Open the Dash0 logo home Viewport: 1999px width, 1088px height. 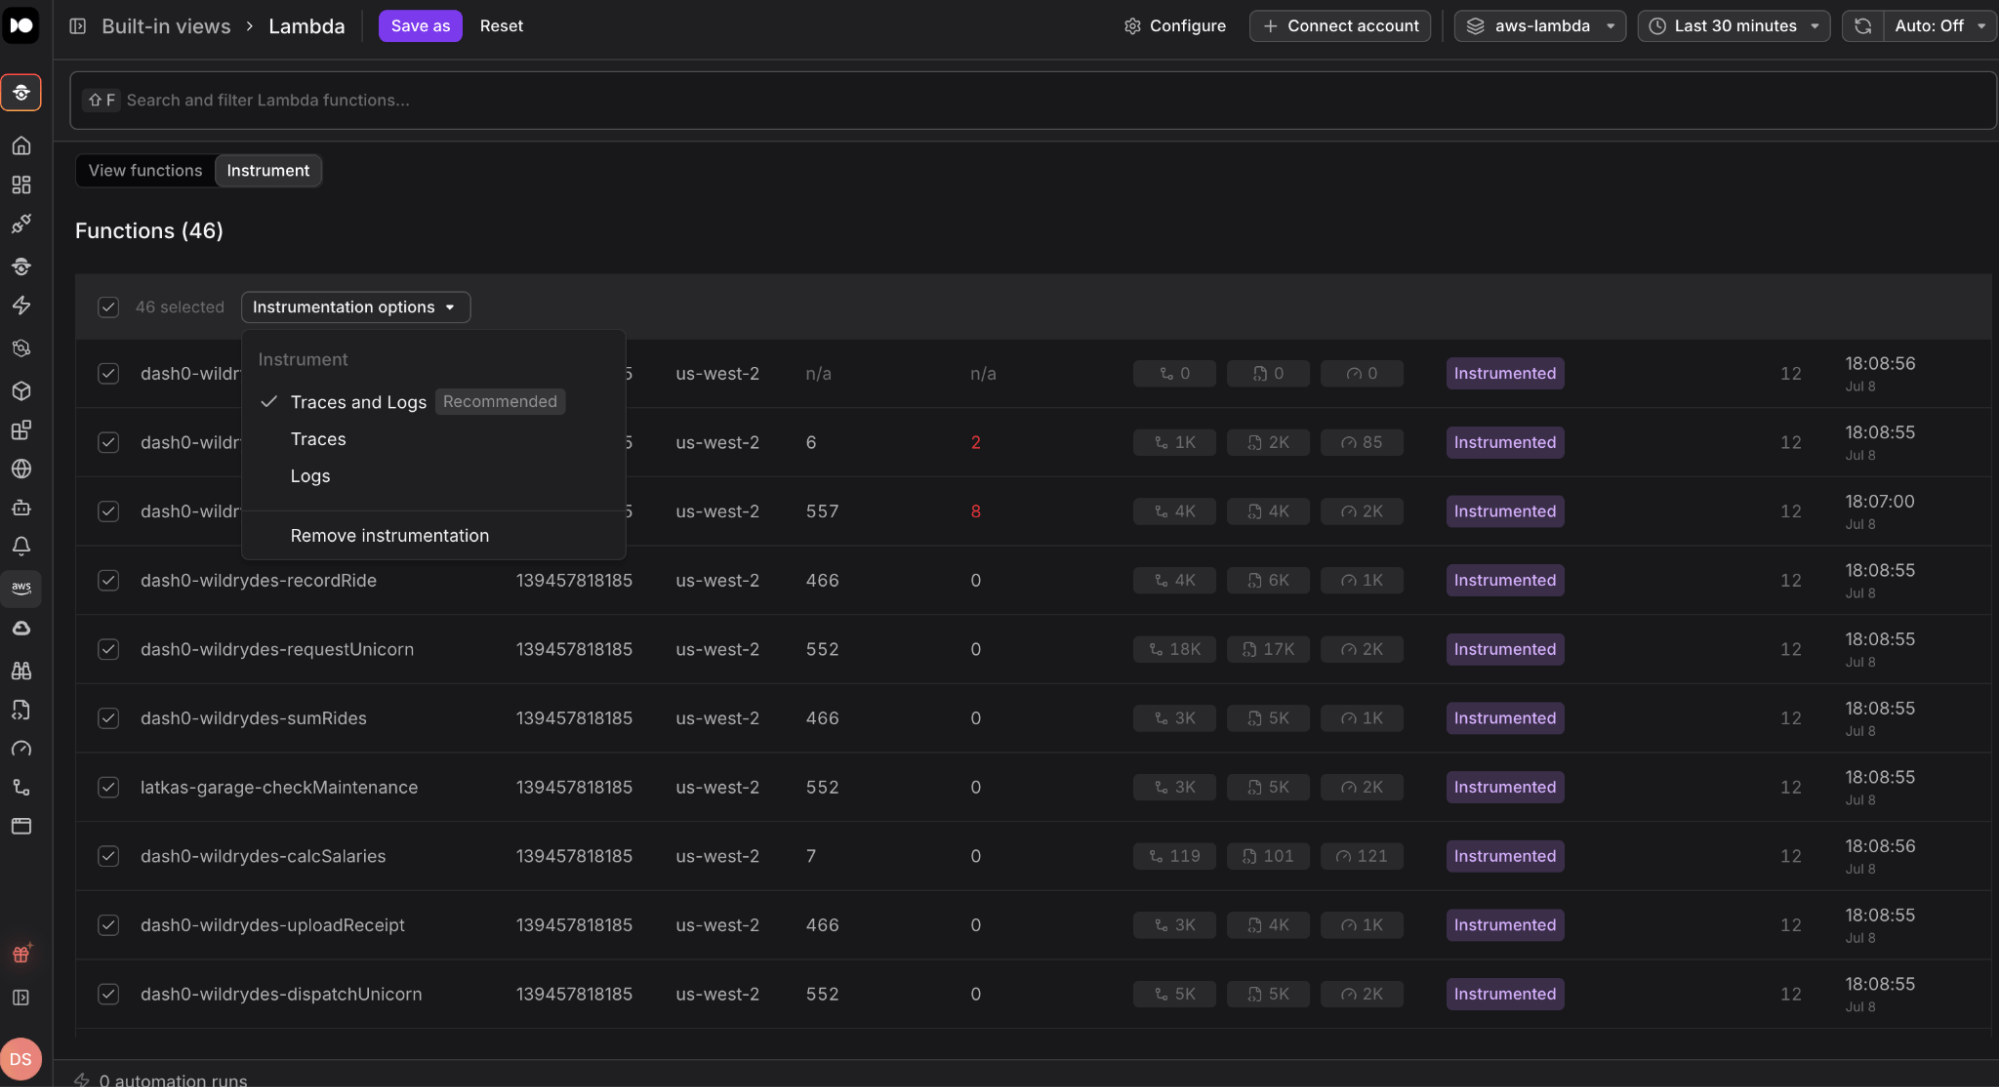point(21,25)
